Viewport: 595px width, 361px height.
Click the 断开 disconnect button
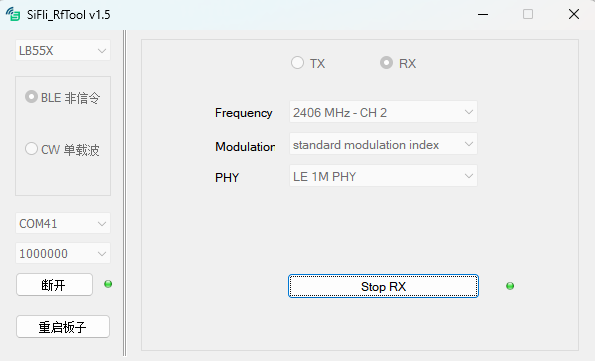54,284
